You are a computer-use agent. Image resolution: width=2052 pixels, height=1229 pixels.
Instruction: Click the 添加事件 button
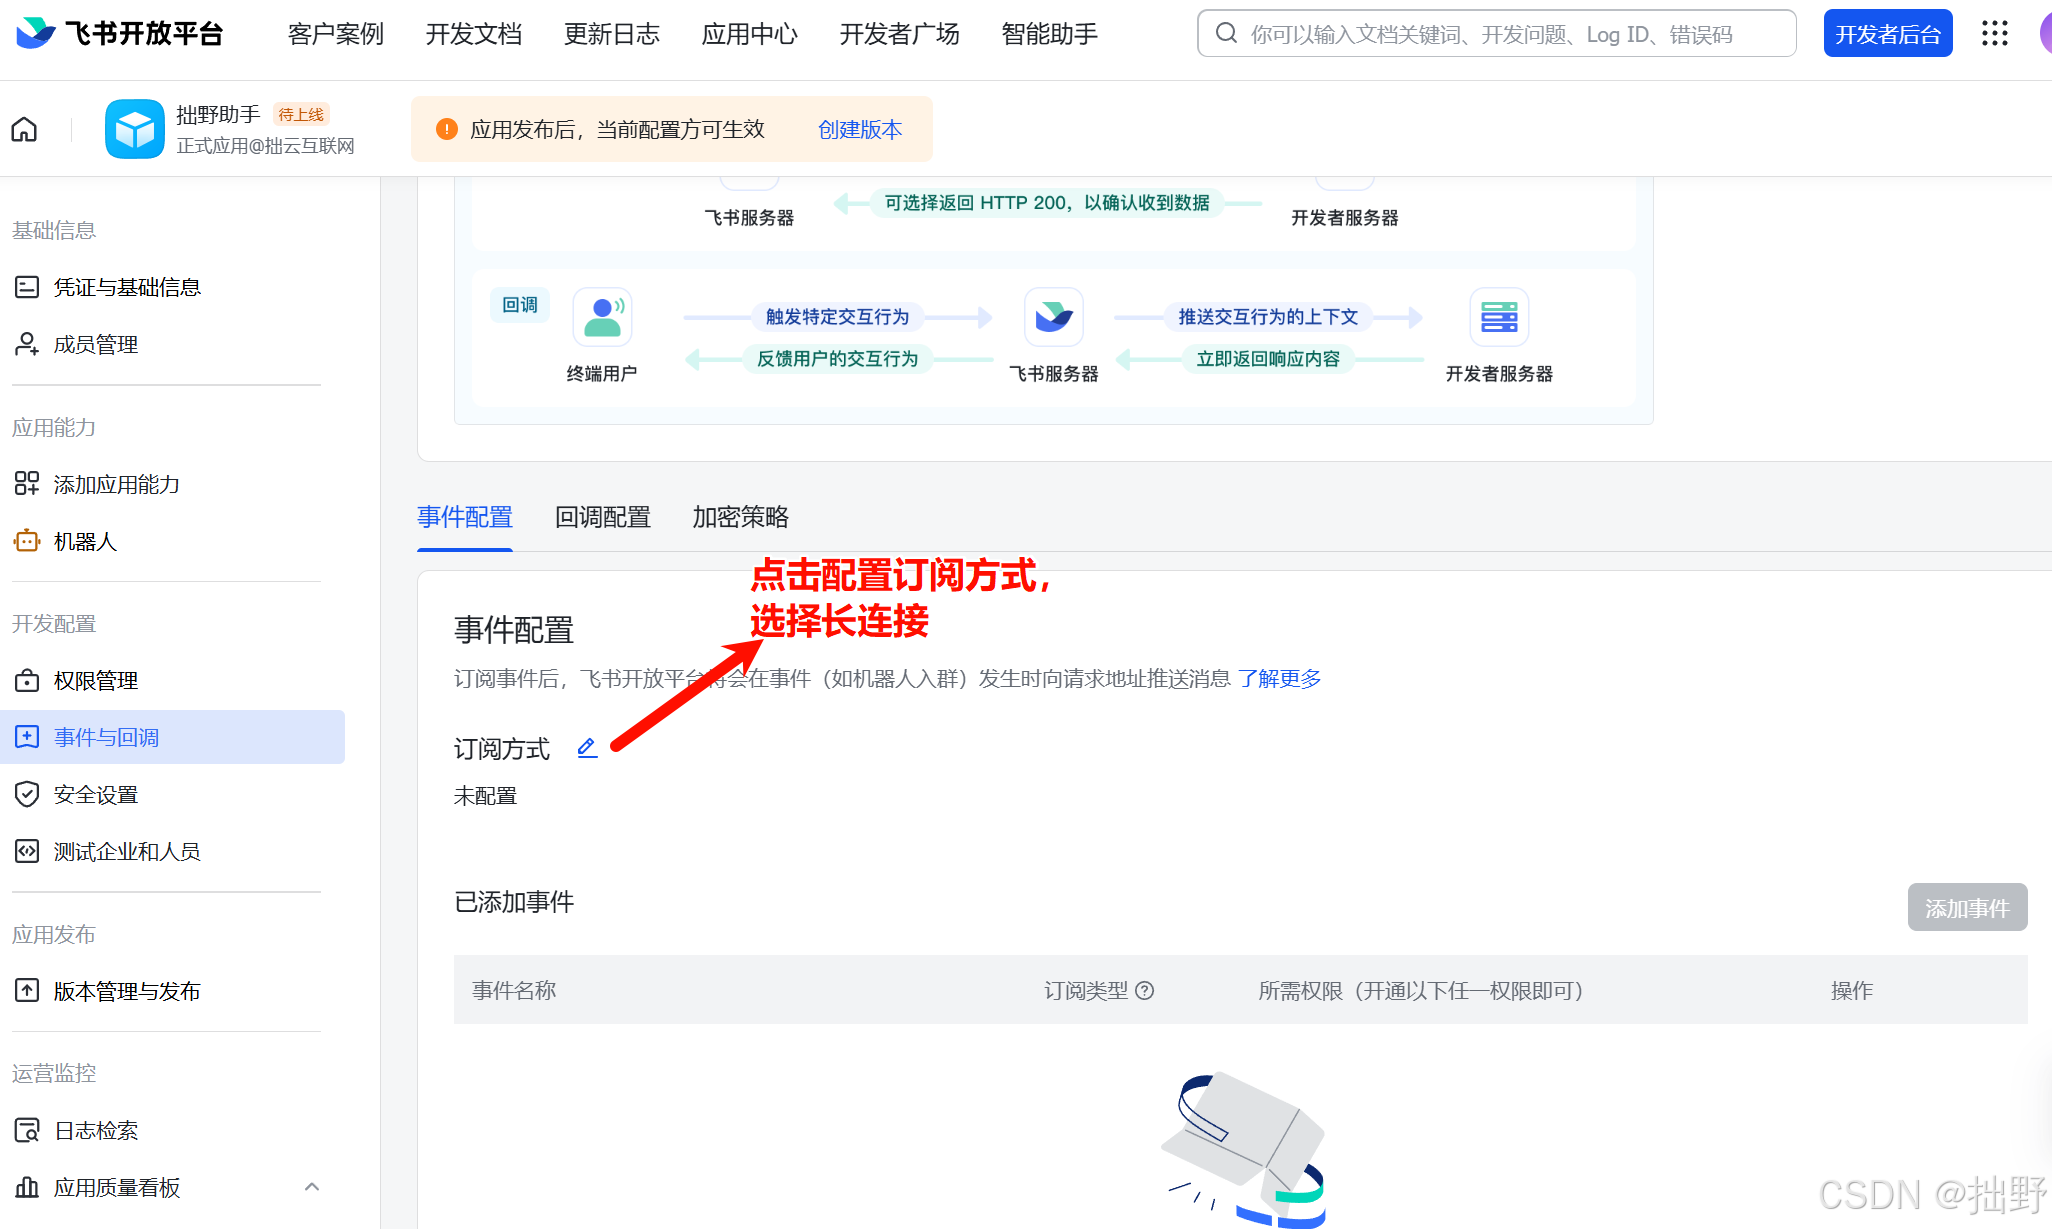coord(1966,907)
